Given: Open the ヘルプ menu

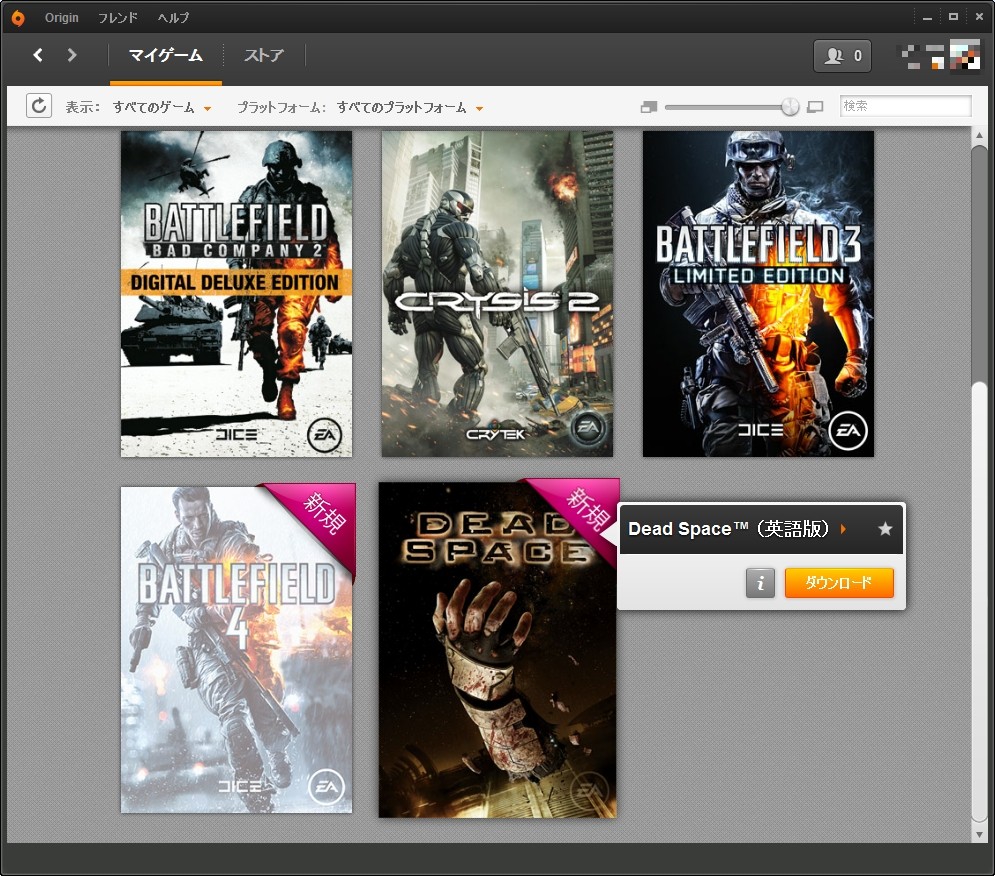Looking at the screenshot, I should click(173, 18).
